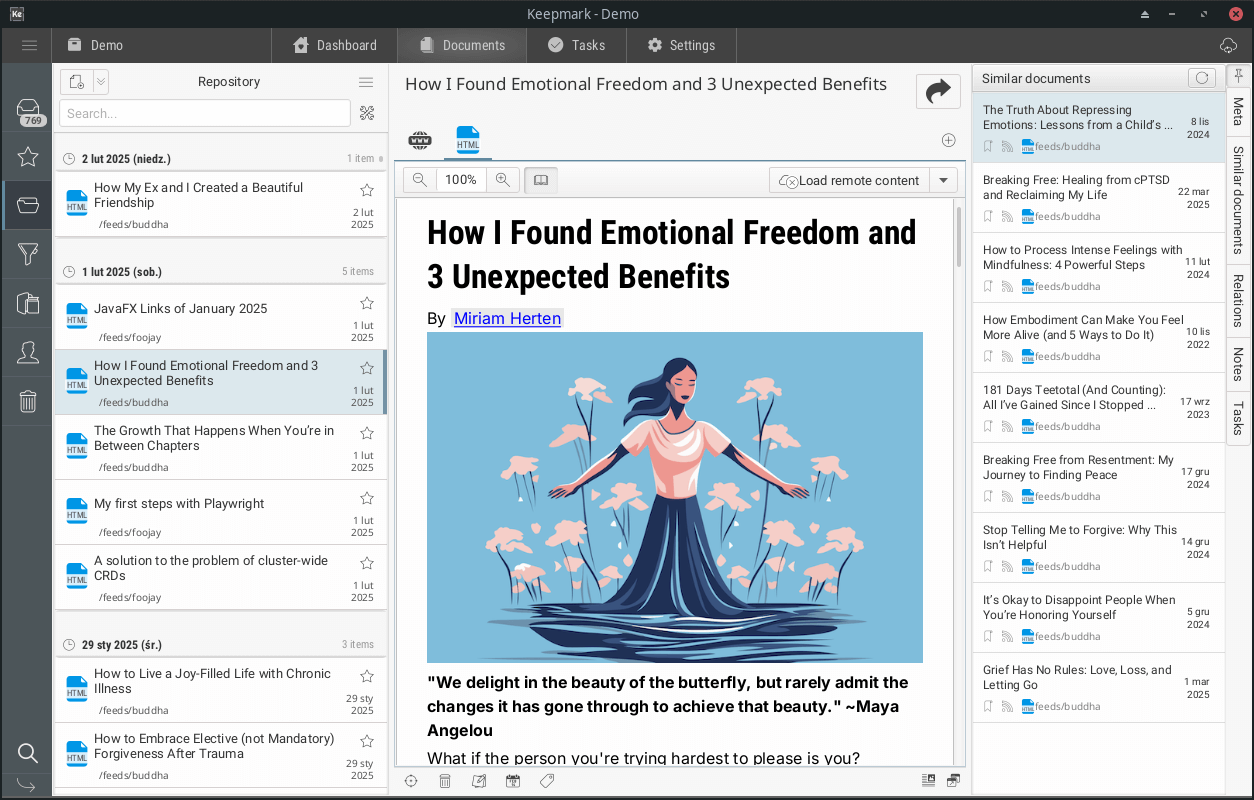
Task: Zoom out on the document view
Action: point(420,180)
